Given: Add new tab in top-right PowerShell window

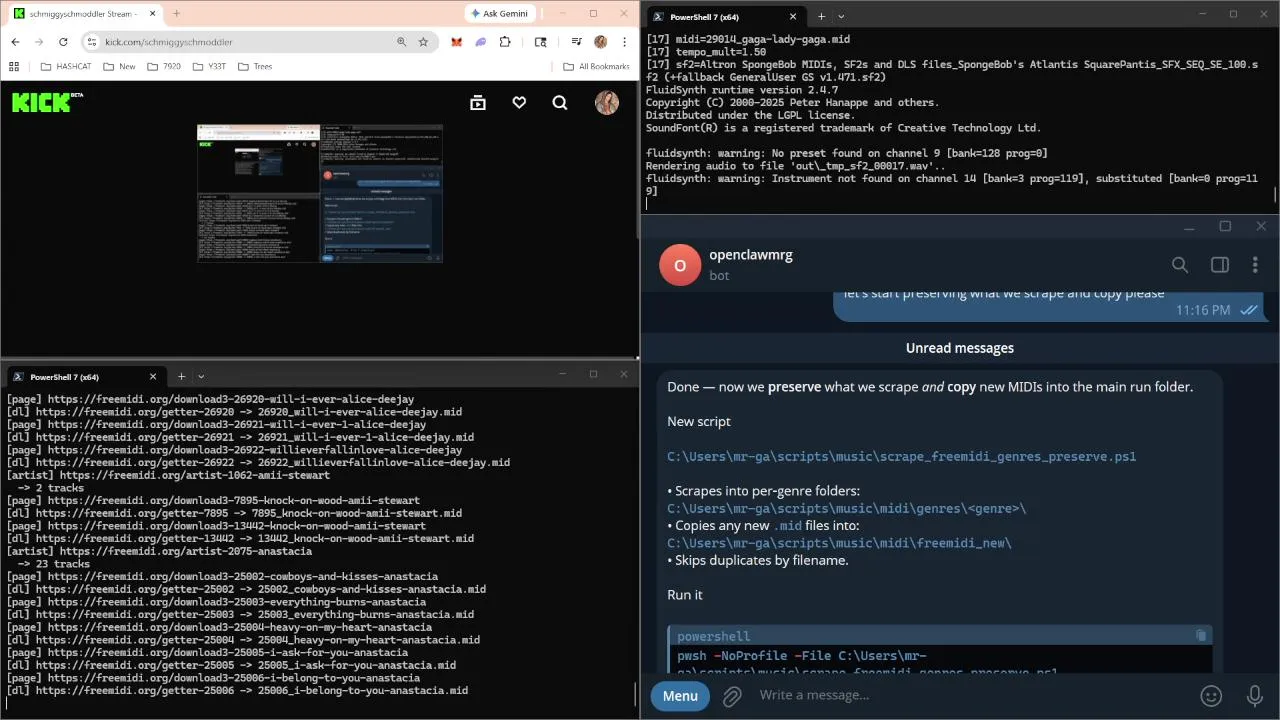Looking at the screenshot, I should click(821, 17).
